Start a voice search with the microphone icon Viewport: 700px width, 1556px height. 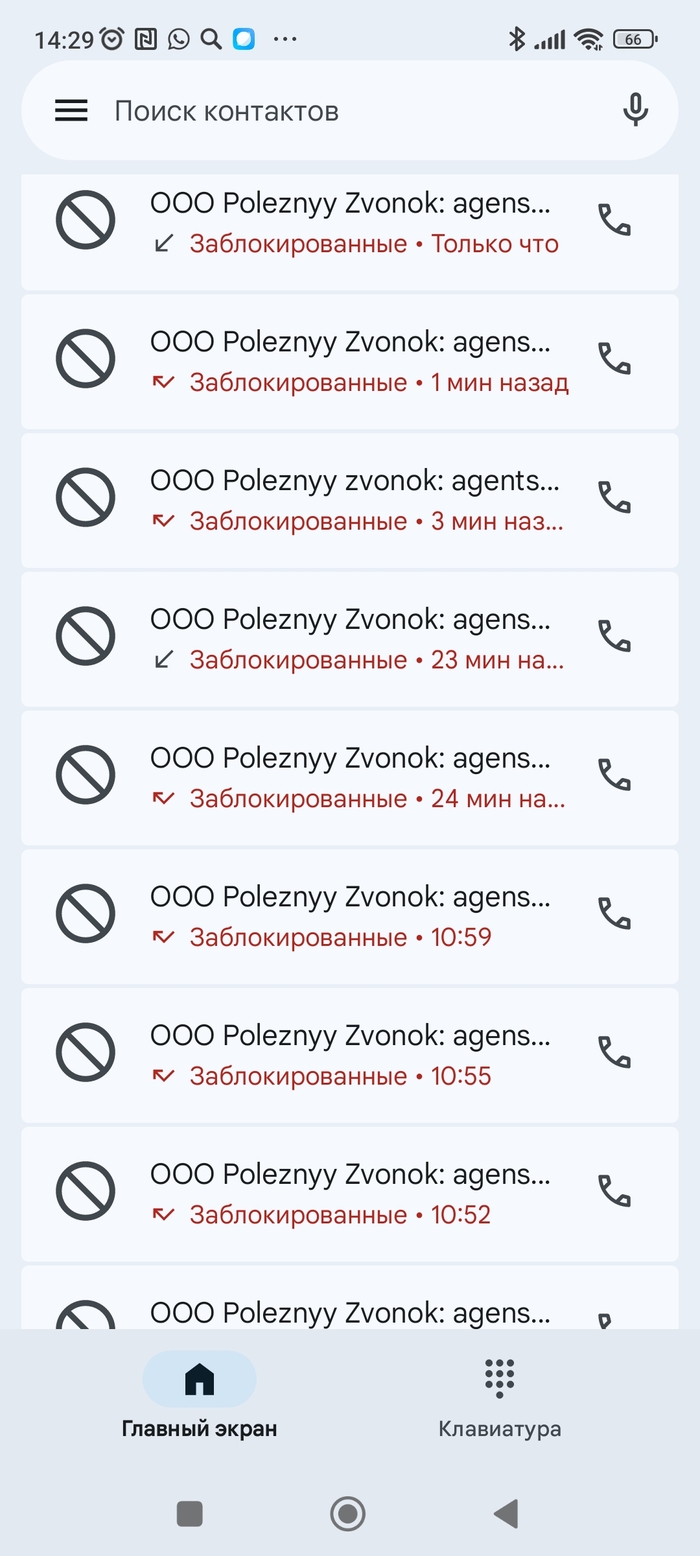(x=634, y=110)
